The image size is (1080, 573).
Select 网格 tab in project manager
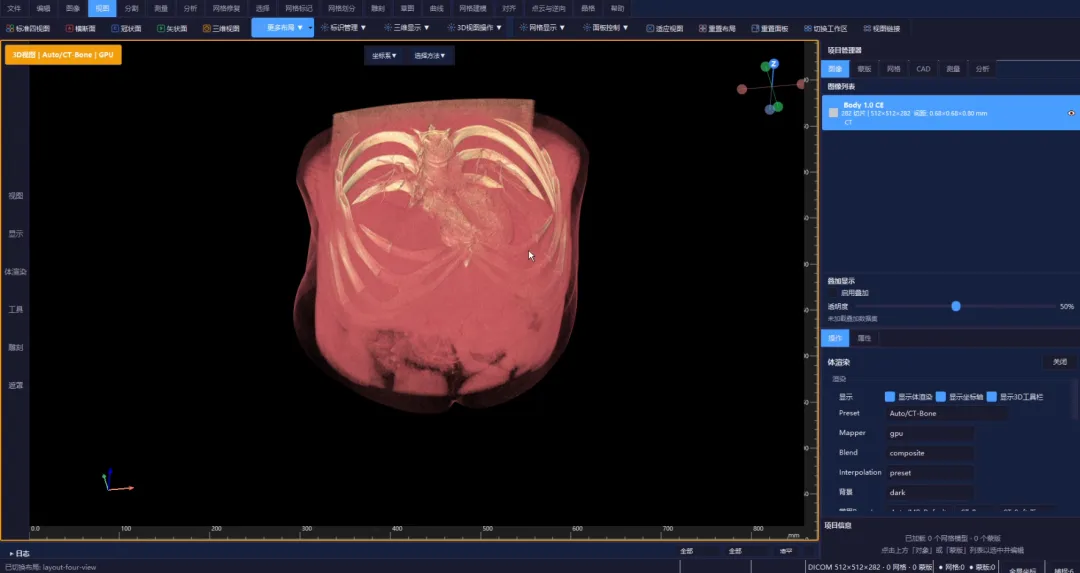[x=893, y=69]
